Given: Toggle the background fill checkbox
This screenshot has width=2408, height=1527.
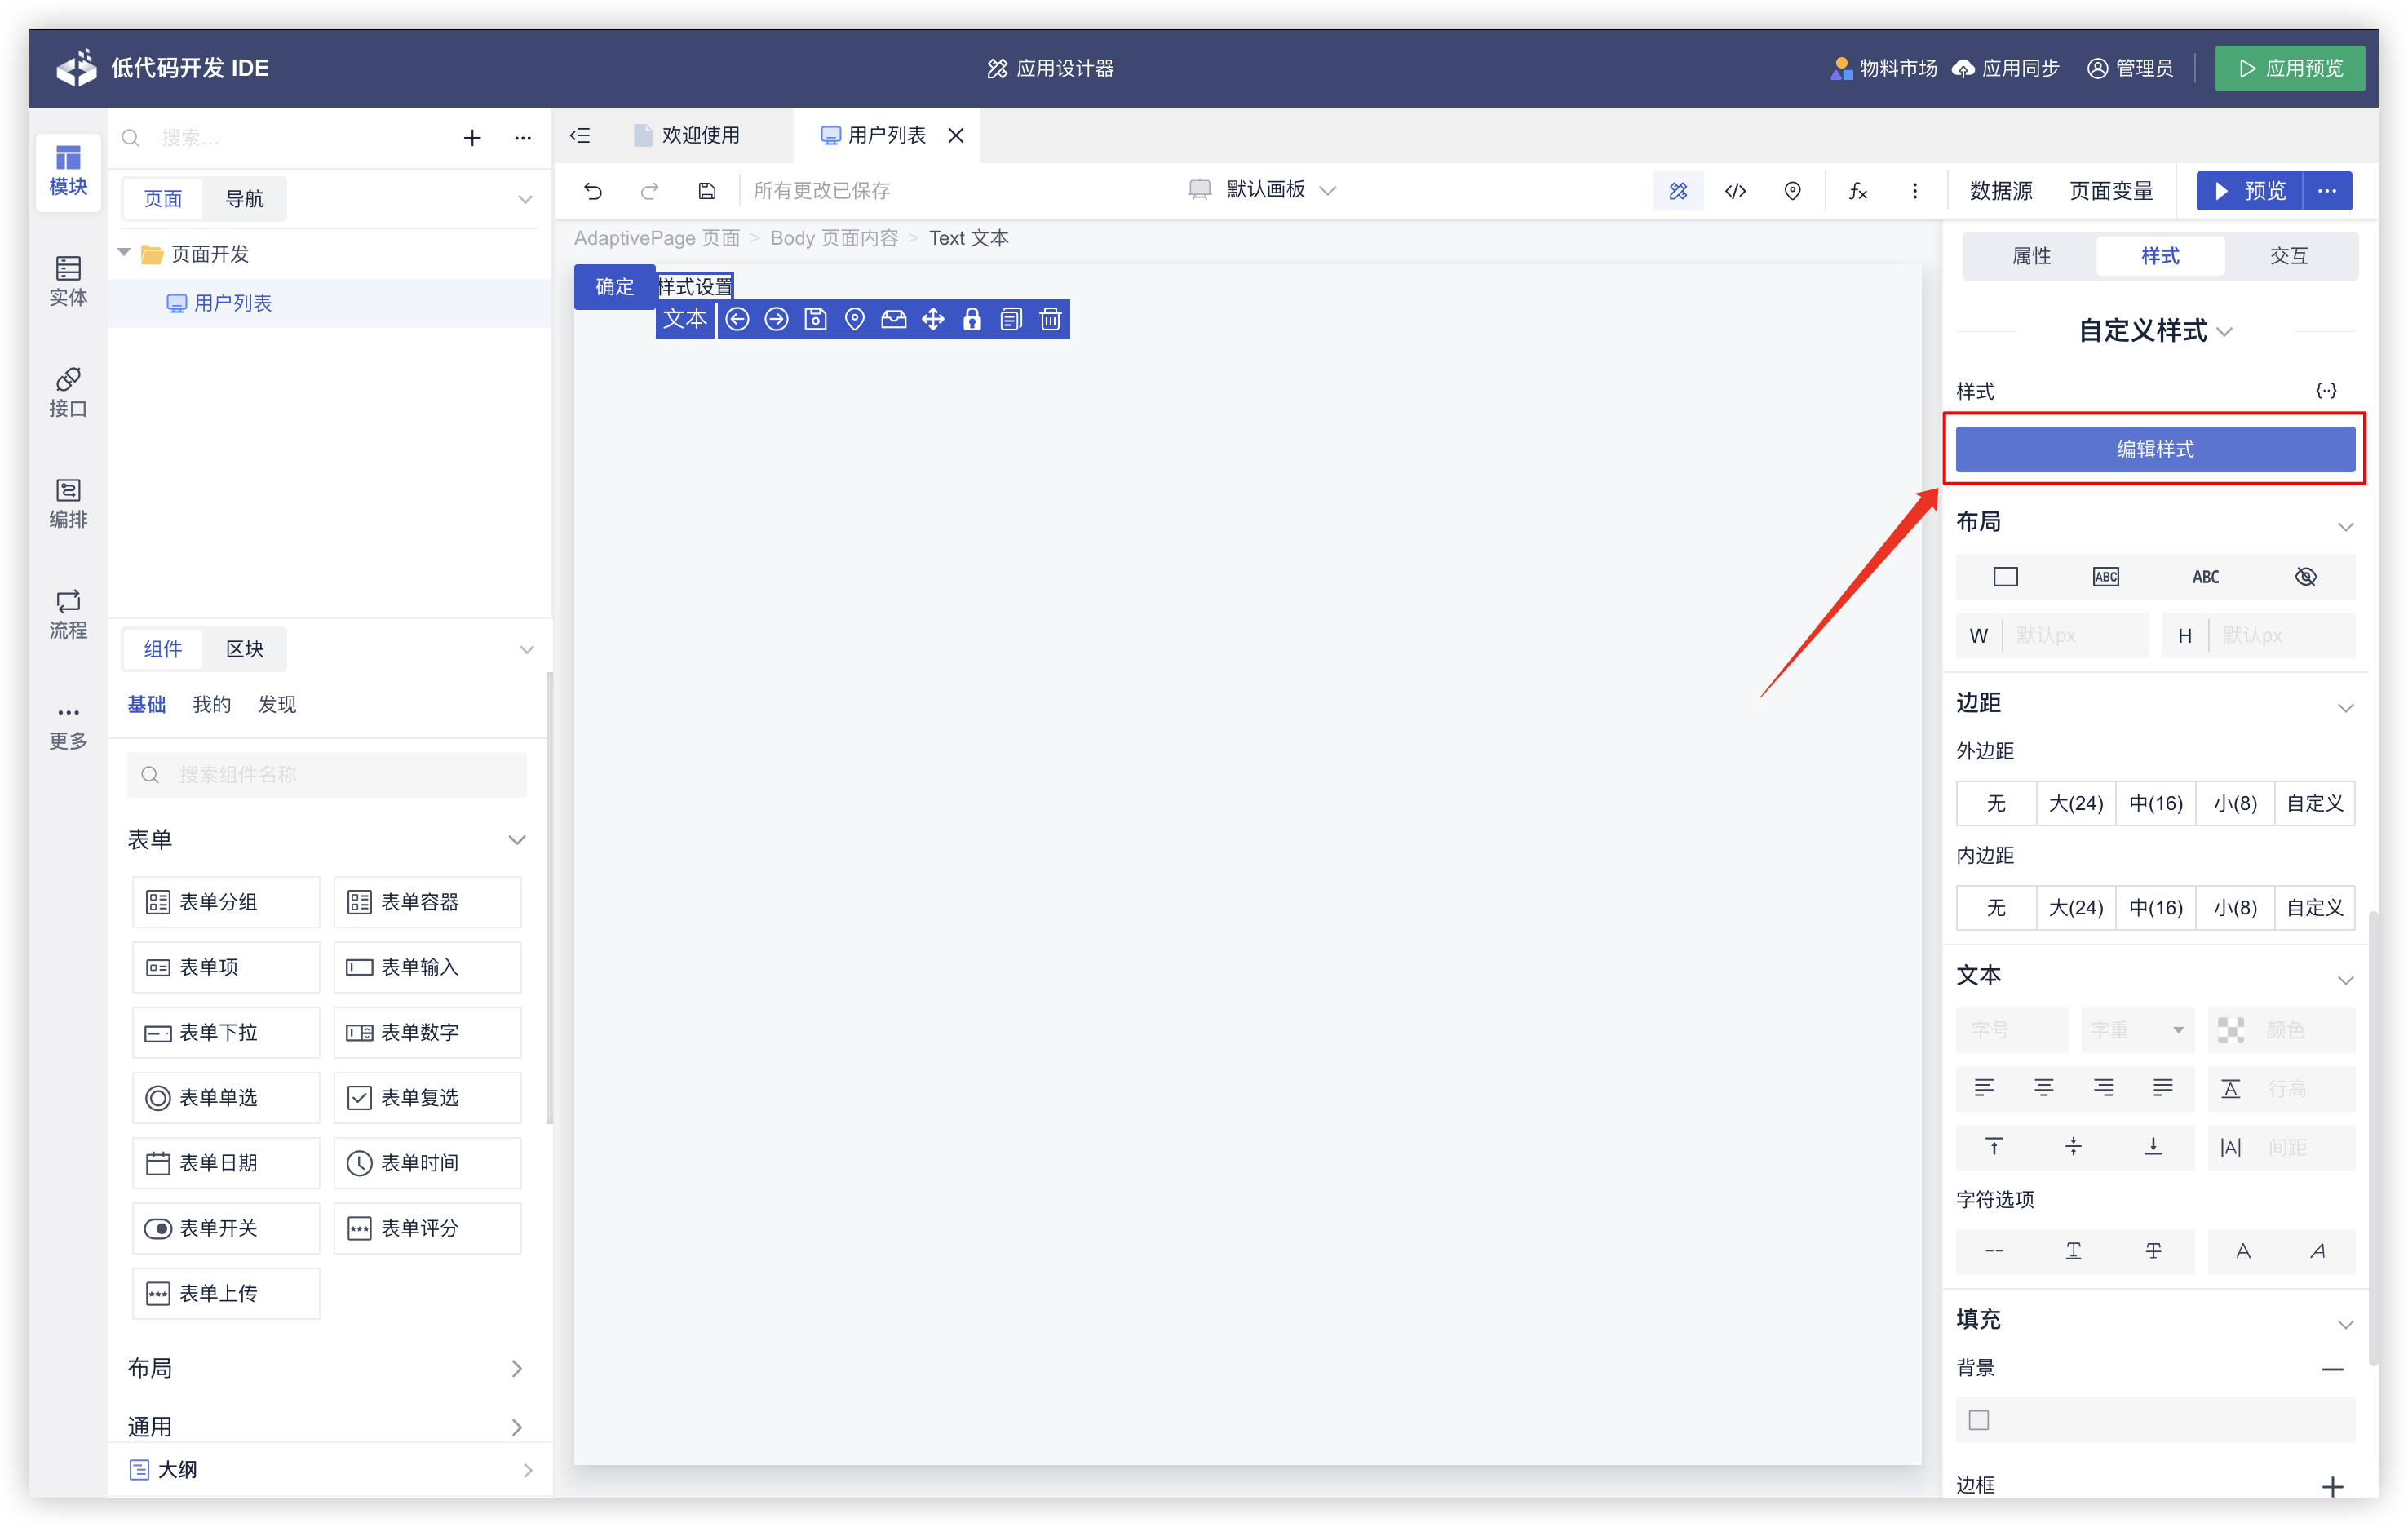Looking at the screenshot, I should [1978, 1419].
